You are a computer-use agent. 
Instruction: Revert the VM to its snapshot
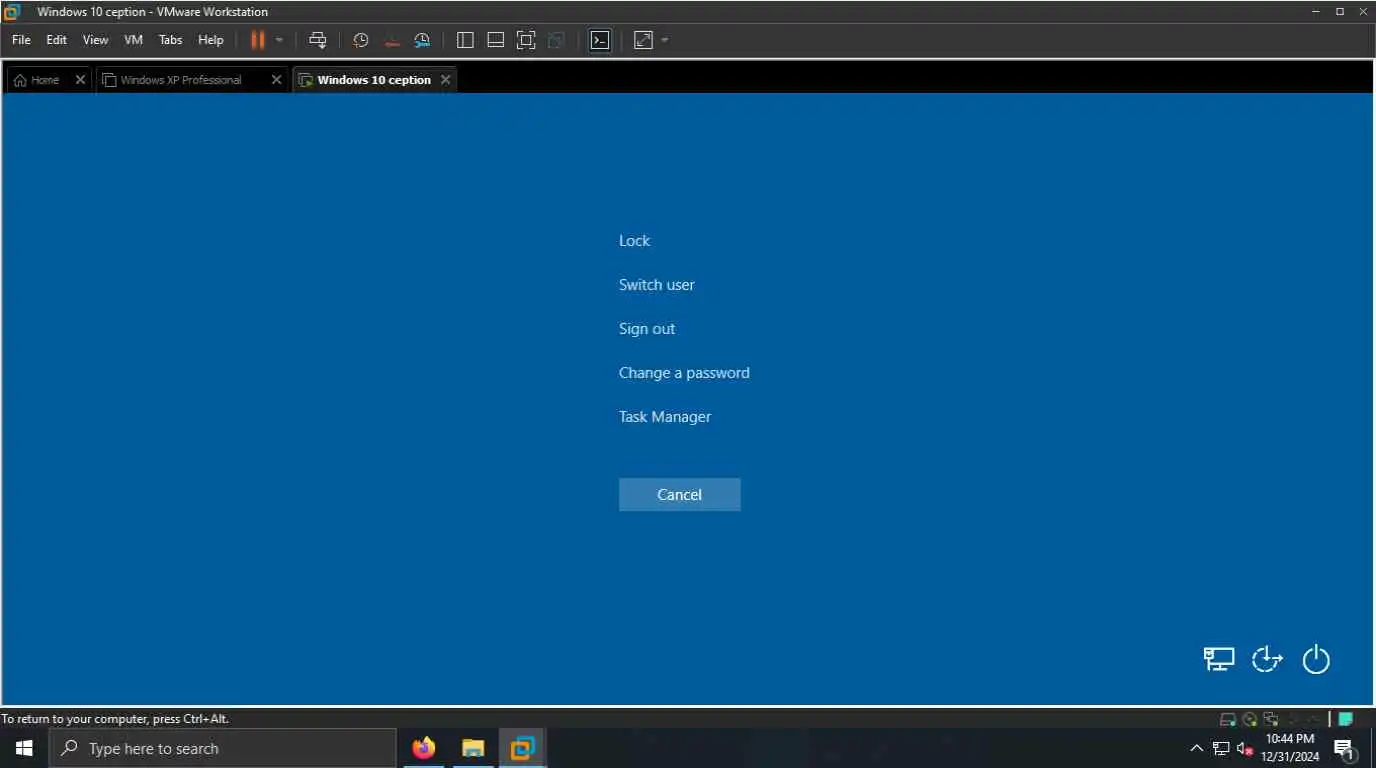[392, 40]
